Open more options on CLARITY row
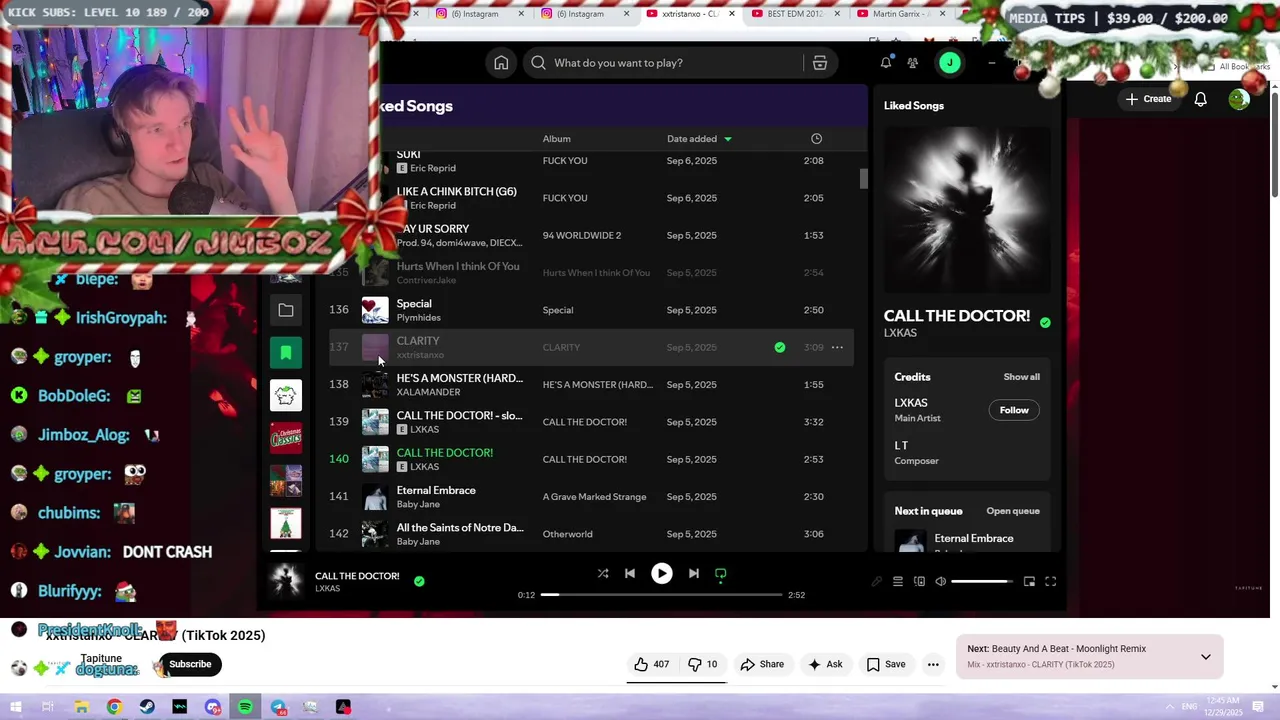 [x=837, y=348]
